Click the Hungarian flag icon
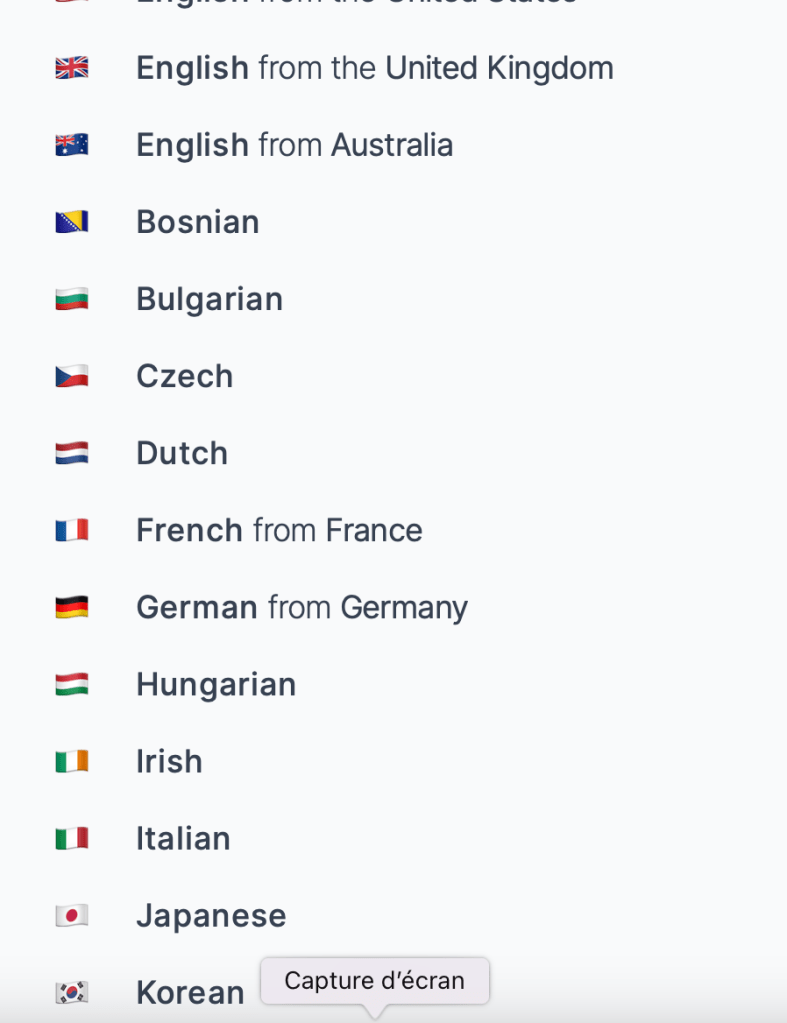This screenshot has width=787, height=1023. coord(72,684)
